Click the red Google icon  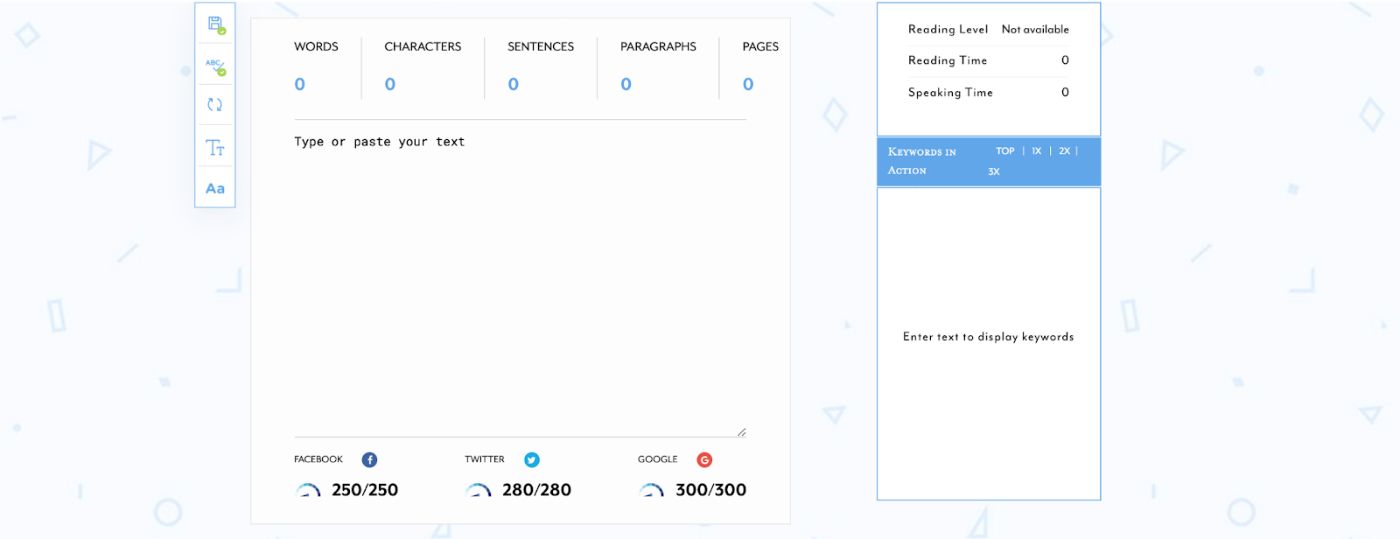(x=704, y=460)
